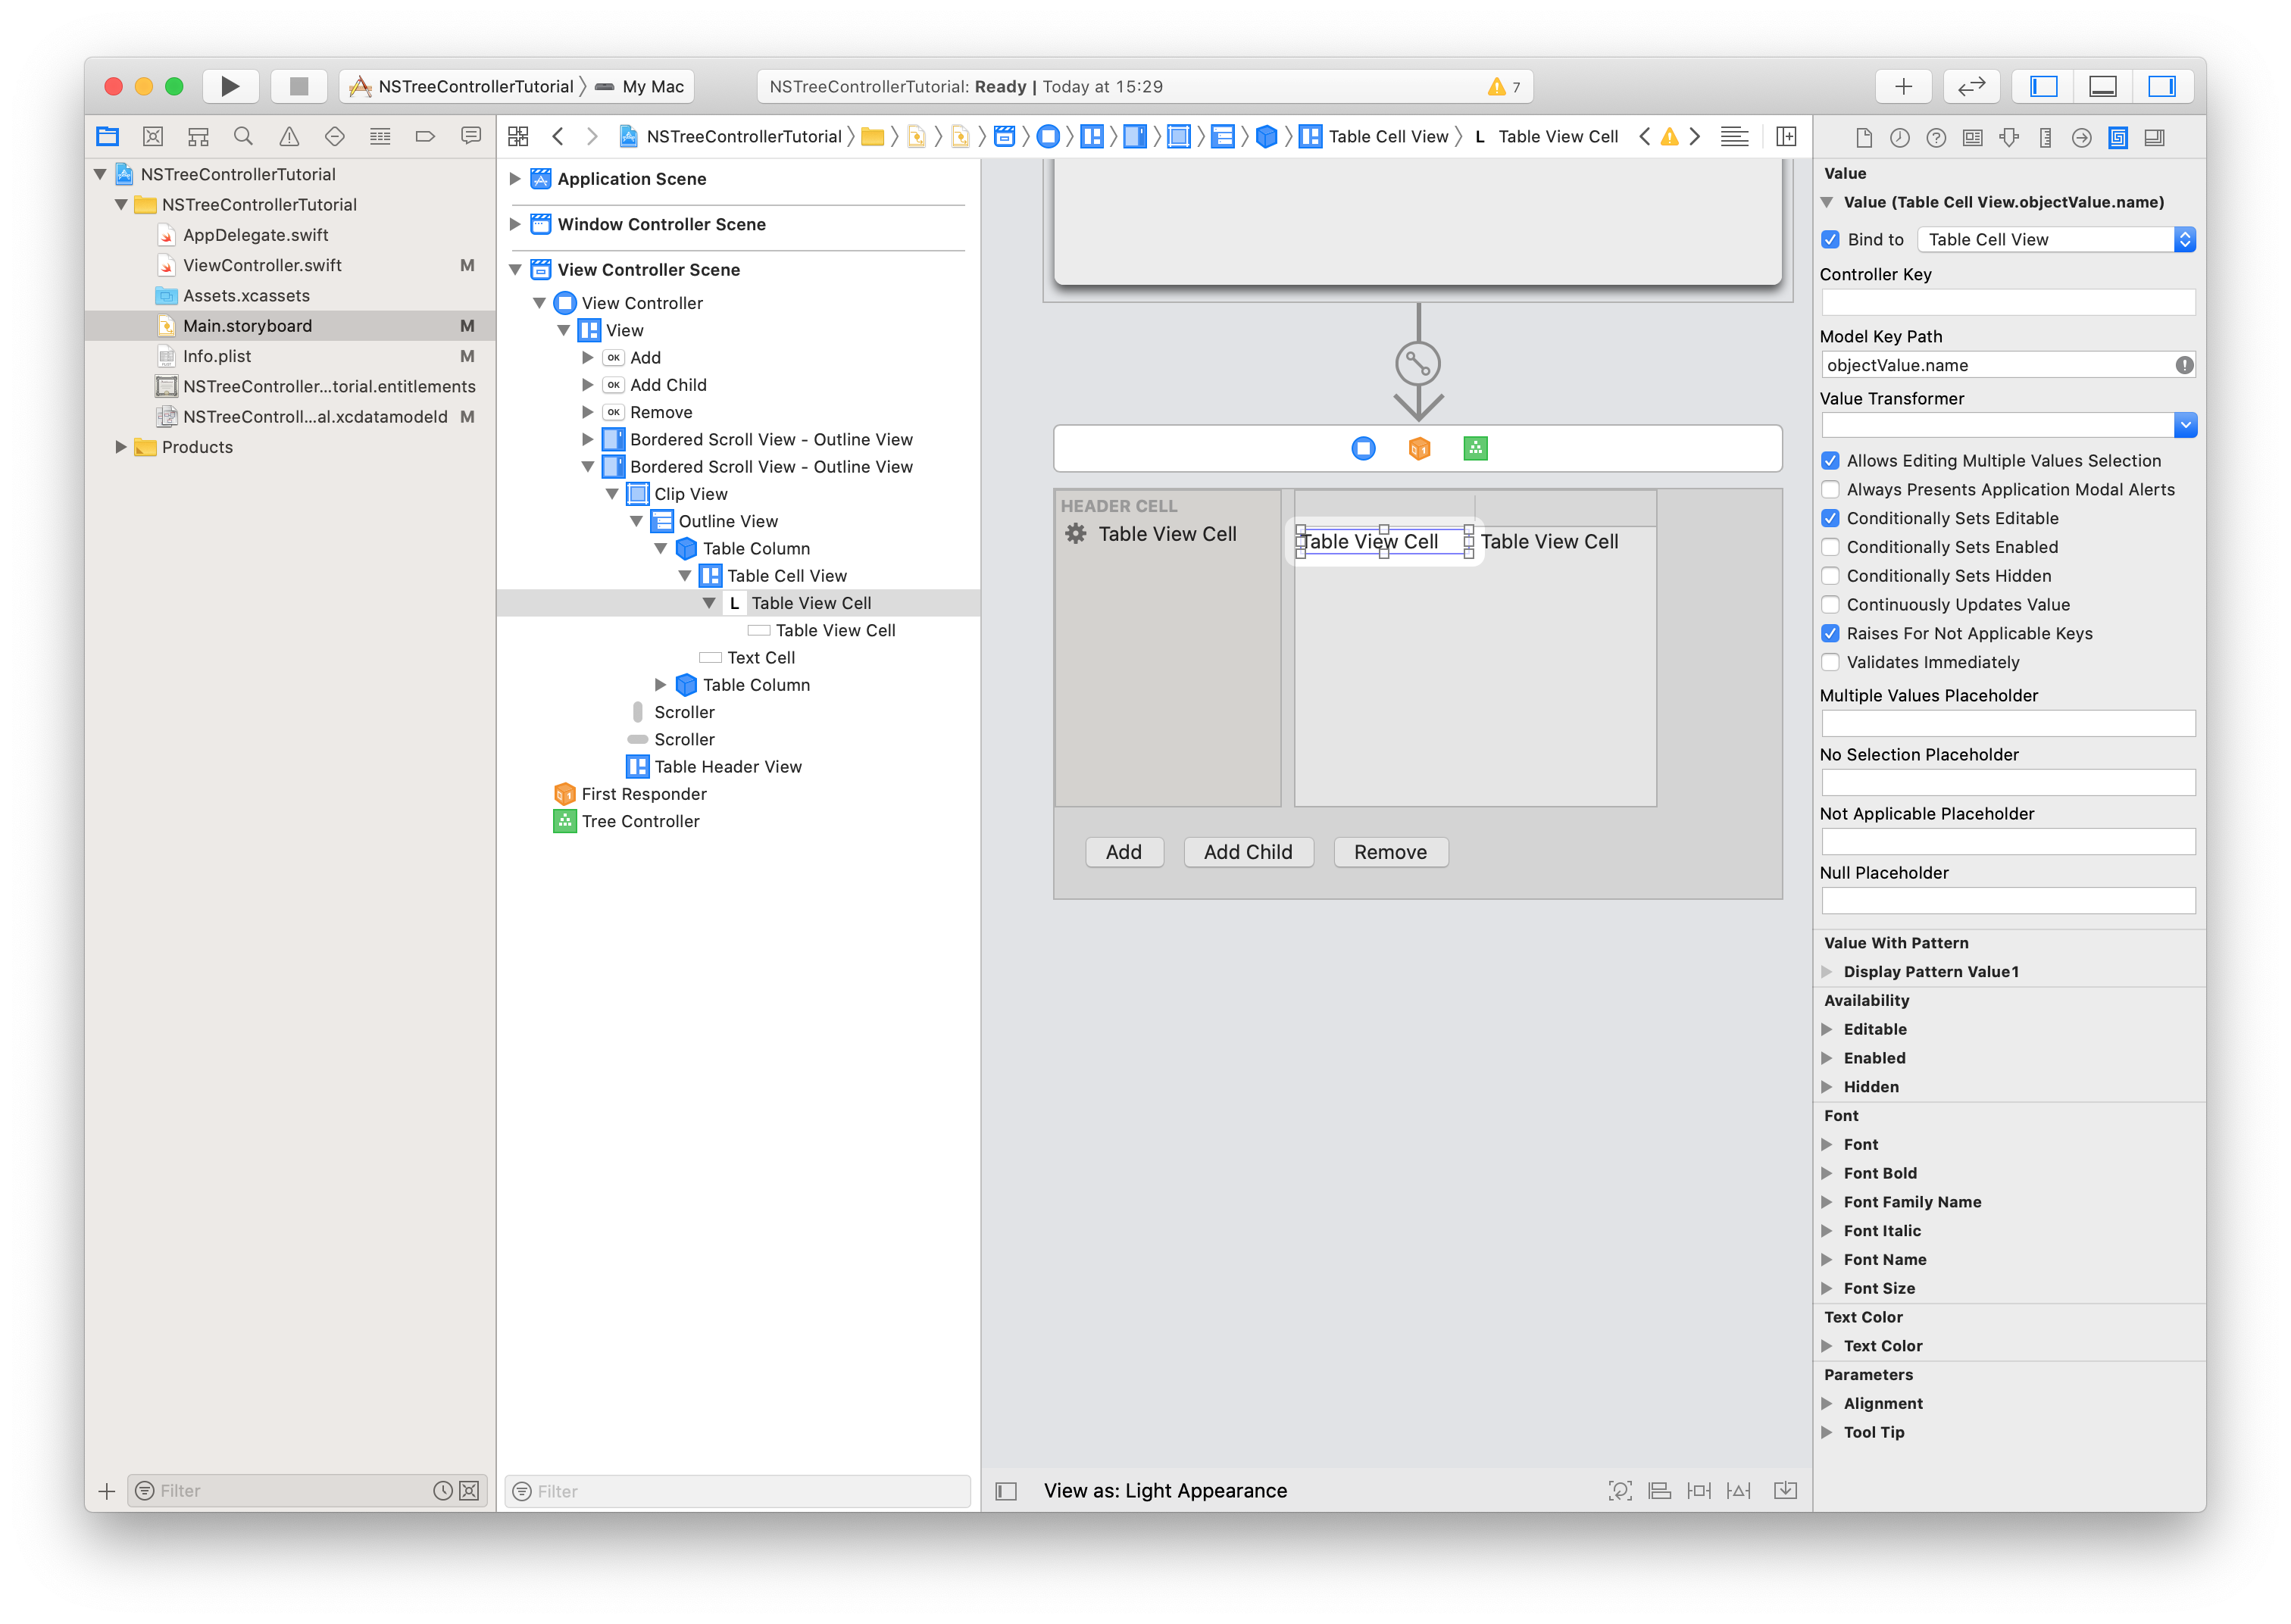Screen dimensions: 2291x1624
Task: Toggle the document outline at canvas bottom
Action: (1006, 1491)
